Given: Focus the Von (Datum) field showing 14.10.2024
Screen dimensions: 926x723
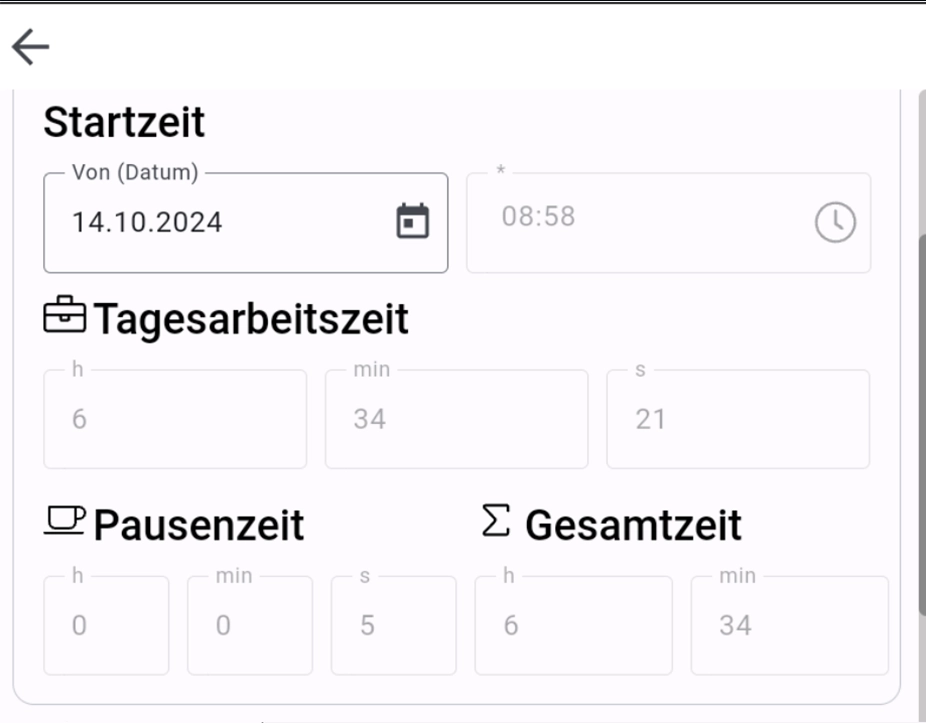Looking at the screenshot, I should (220, 222).
